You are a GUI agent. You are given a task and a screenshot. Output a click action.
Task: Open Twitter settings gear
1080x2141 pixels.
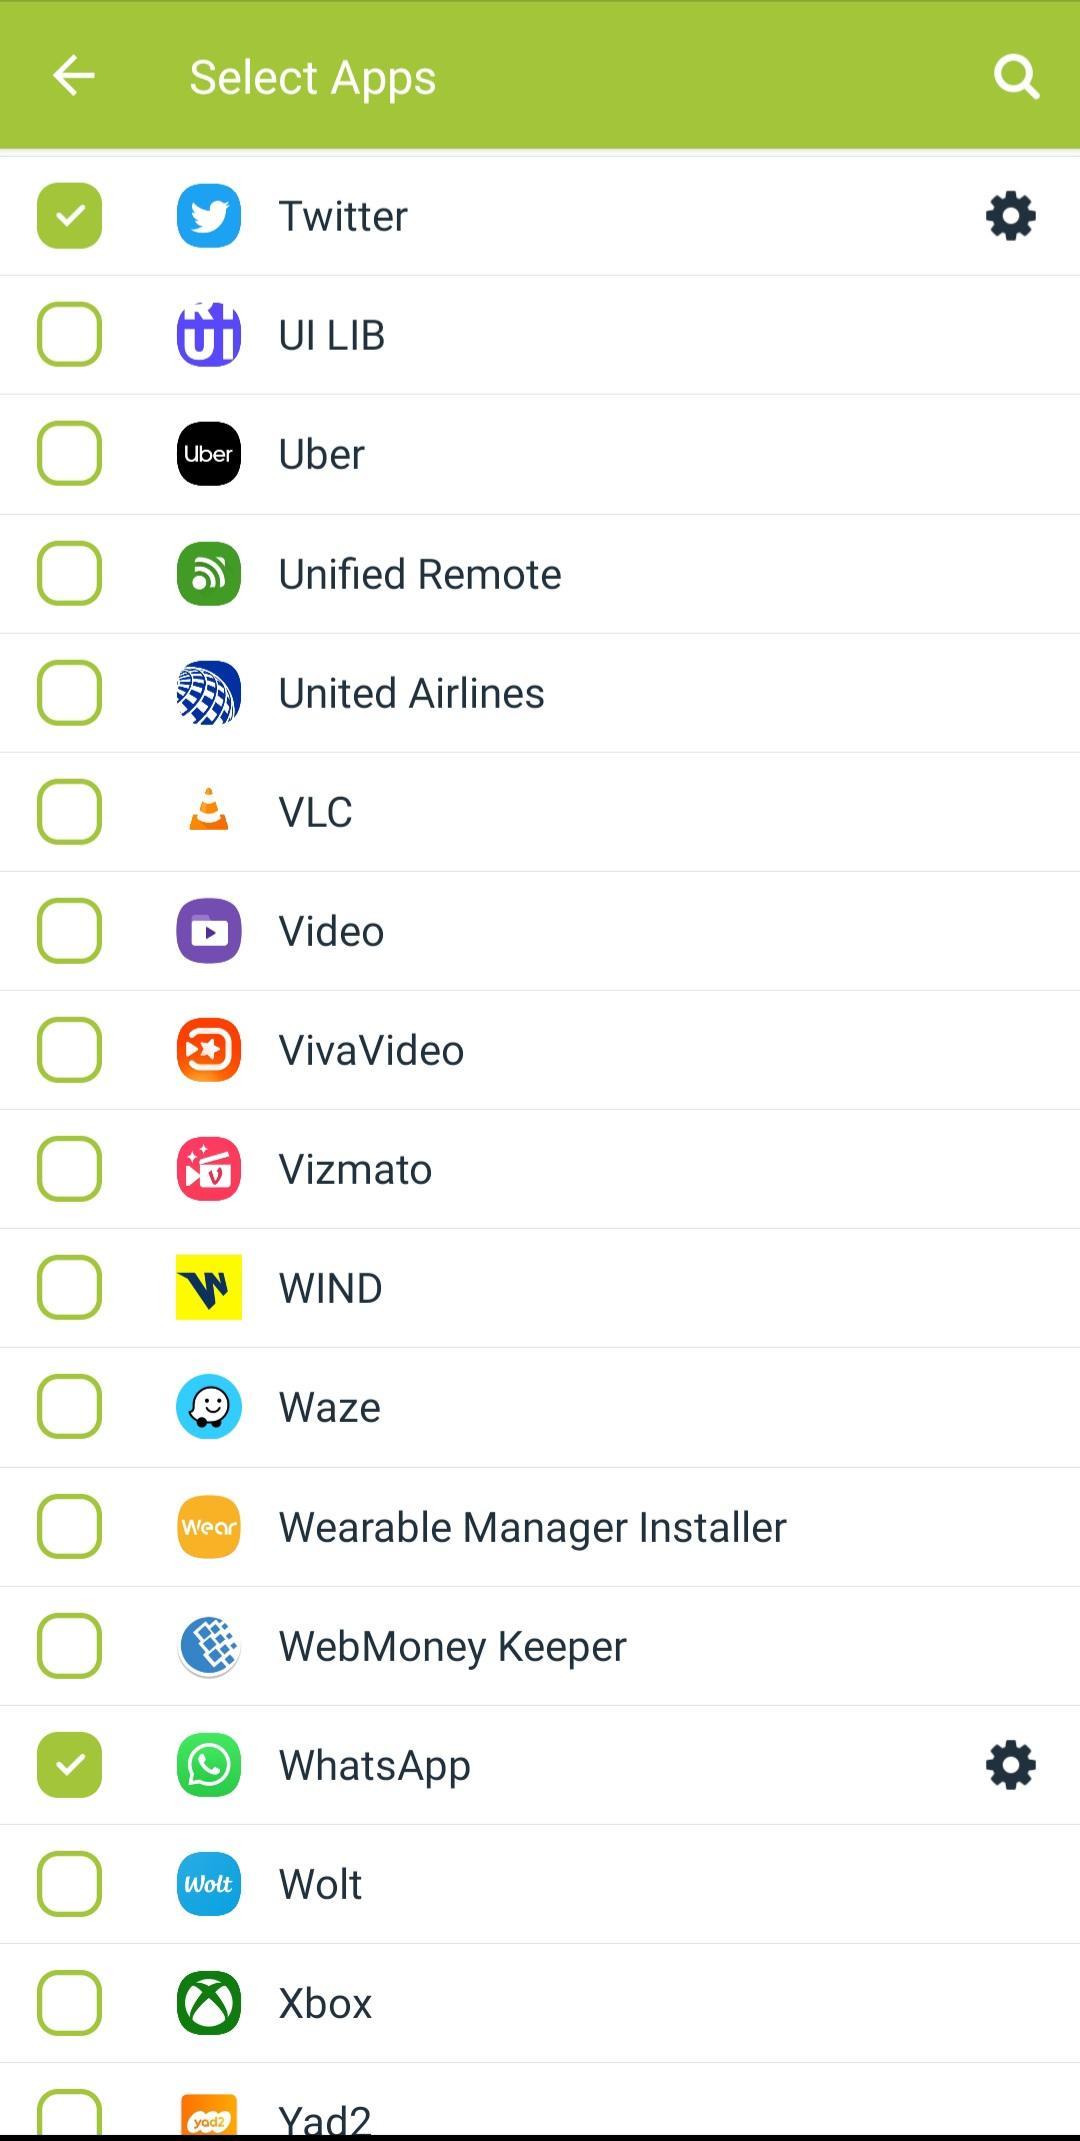click(x=1010, y=216)
